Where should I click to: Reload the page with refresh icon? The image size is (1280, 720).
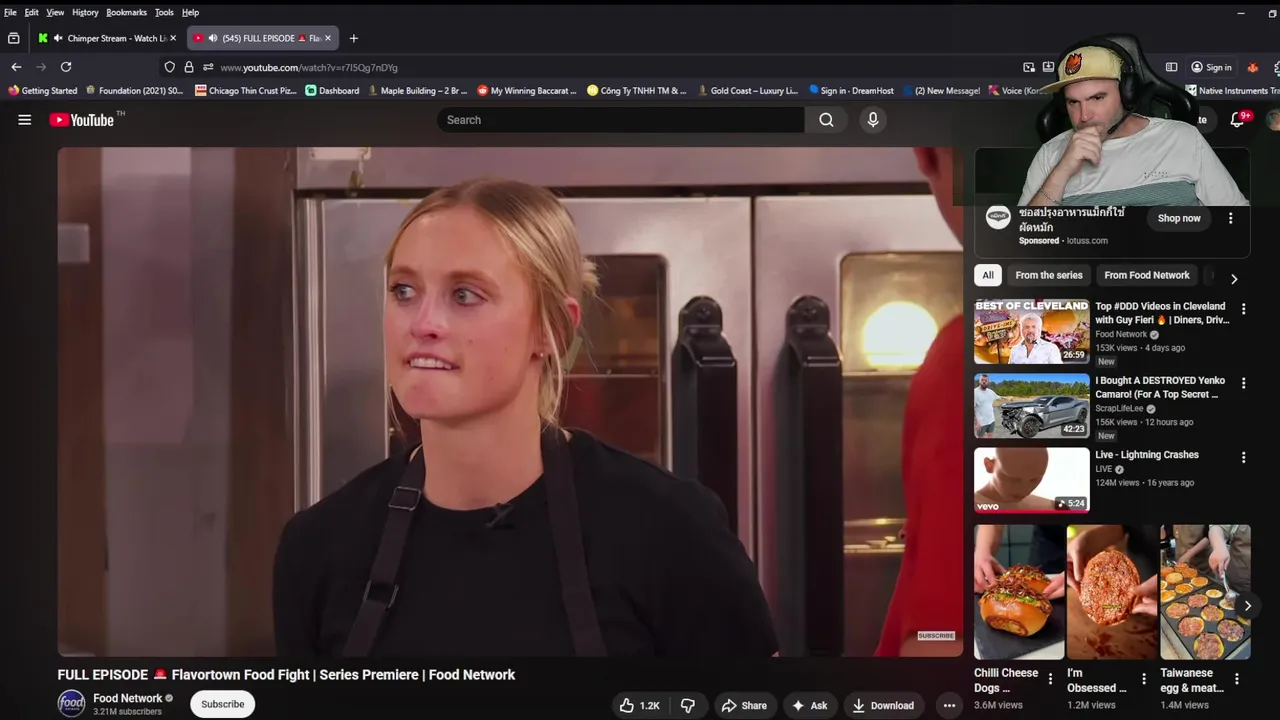(66, 67)
